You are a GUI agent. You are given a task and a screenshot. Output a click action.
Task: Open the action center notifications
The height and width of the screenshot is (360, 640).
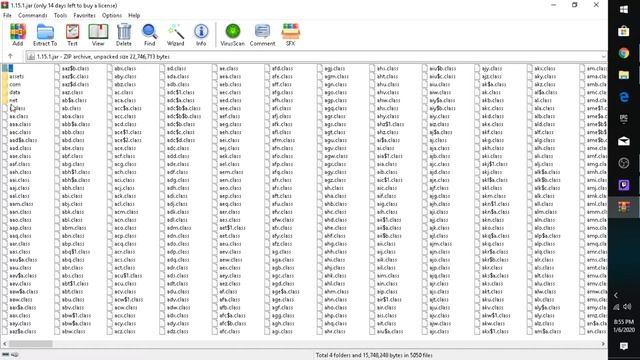(x=624, y=347)
